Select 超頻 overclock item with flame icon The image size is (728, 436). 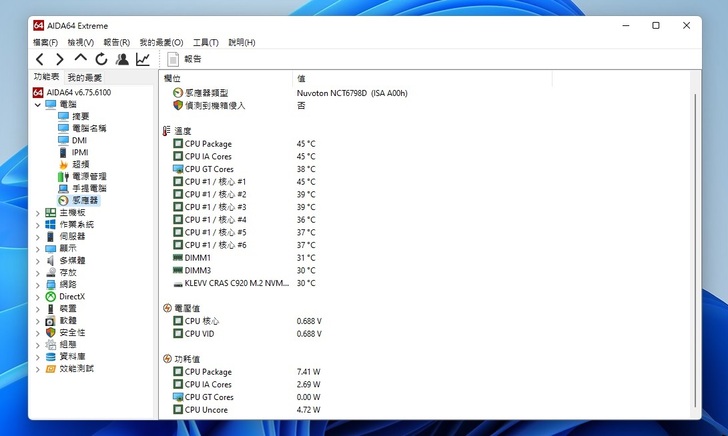80,164
